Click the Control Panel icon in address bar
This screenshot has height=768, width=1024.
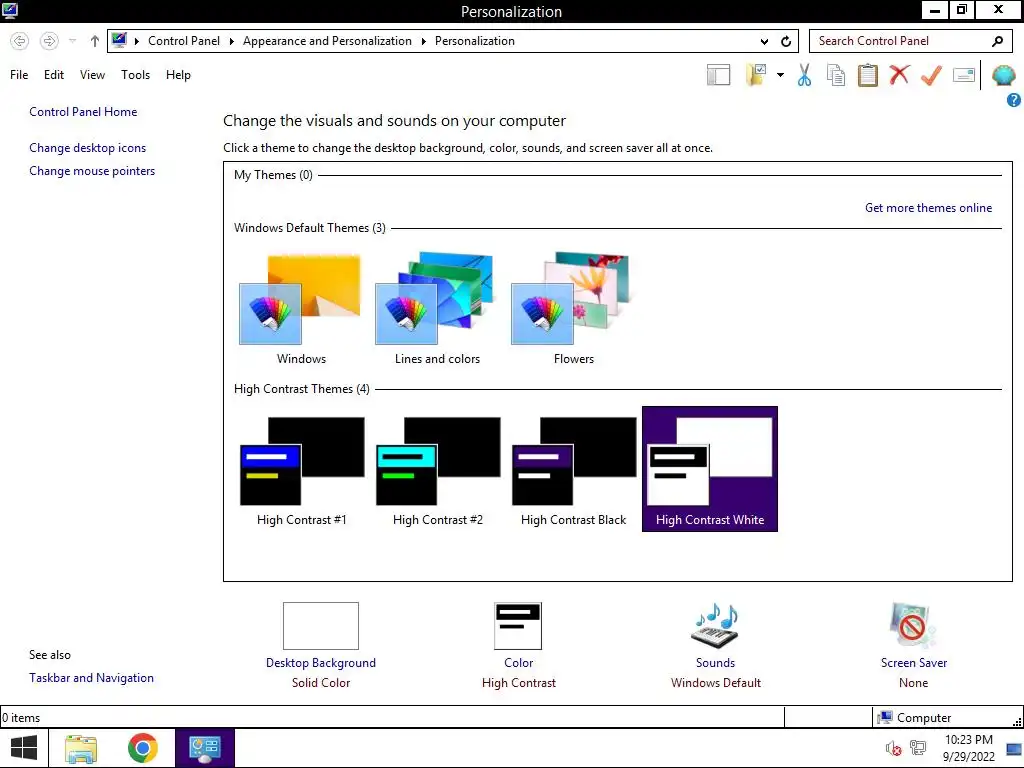pos(119,40)
